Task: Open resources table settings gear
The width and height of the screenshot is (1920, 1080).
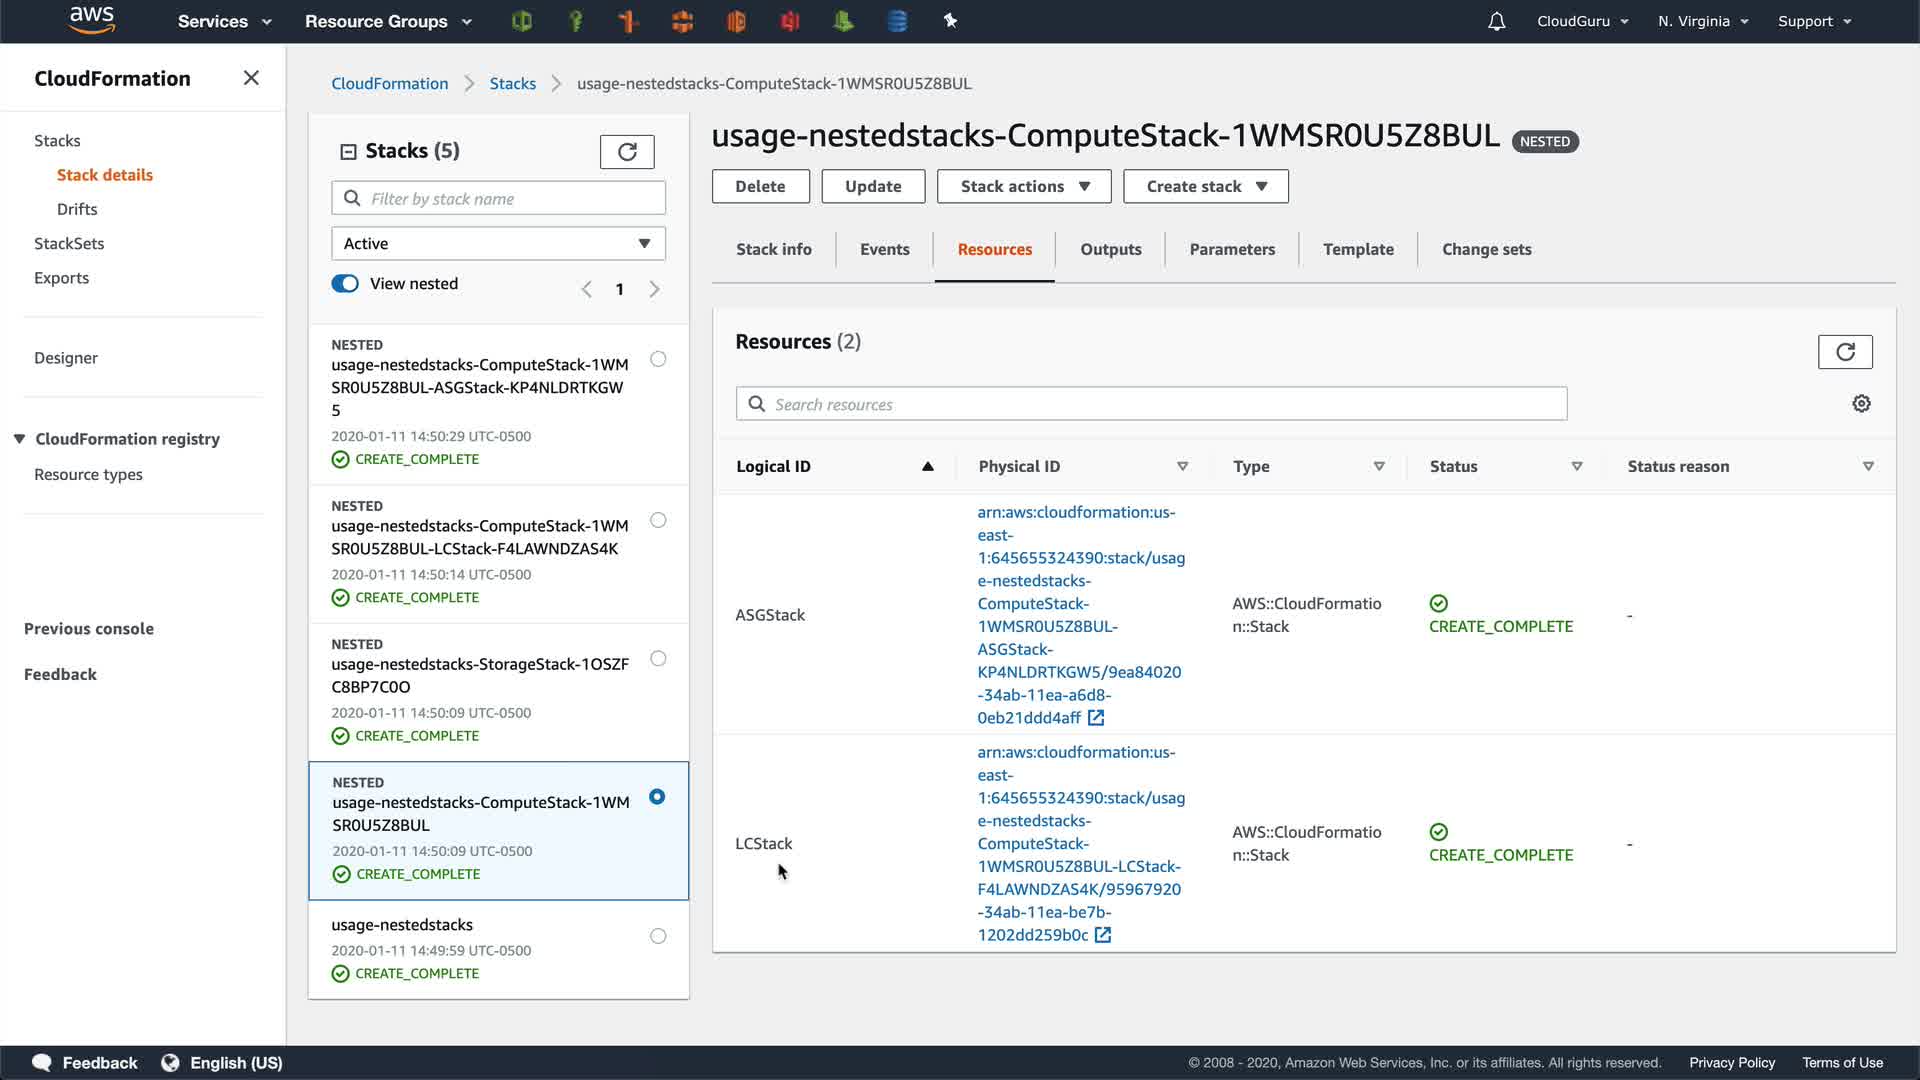Action: tap(1861, 404)
